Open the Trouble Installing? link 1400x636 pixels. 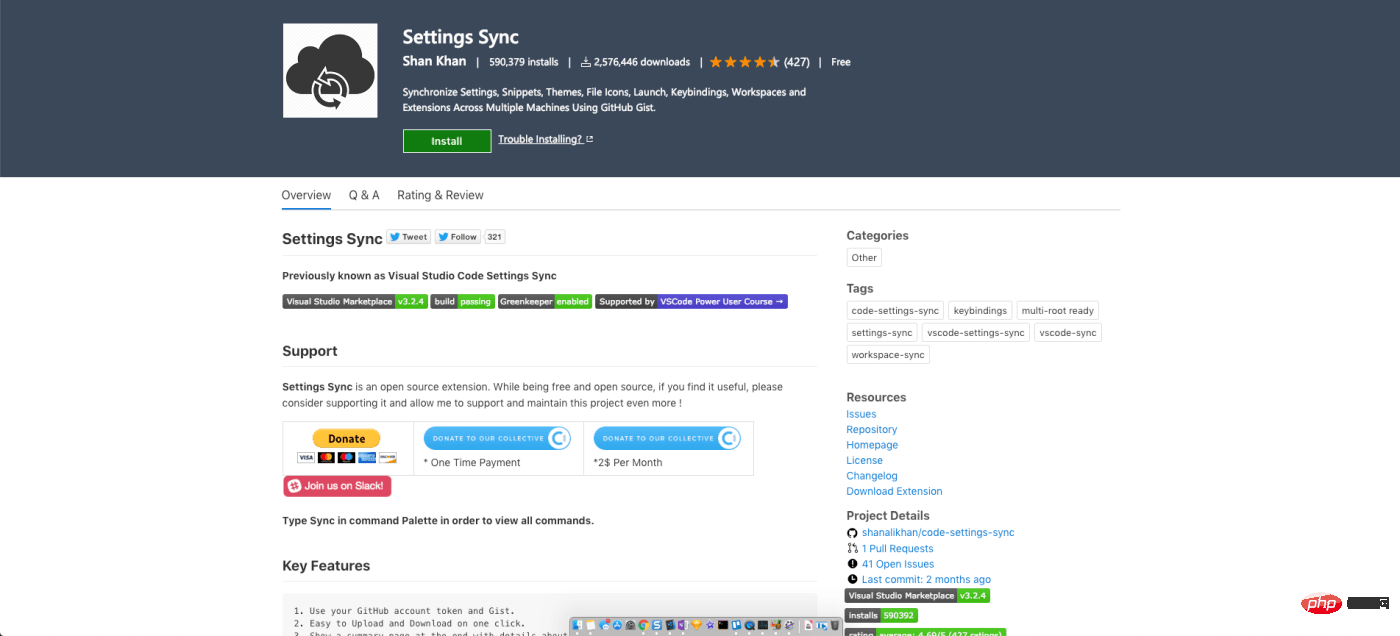540,139
